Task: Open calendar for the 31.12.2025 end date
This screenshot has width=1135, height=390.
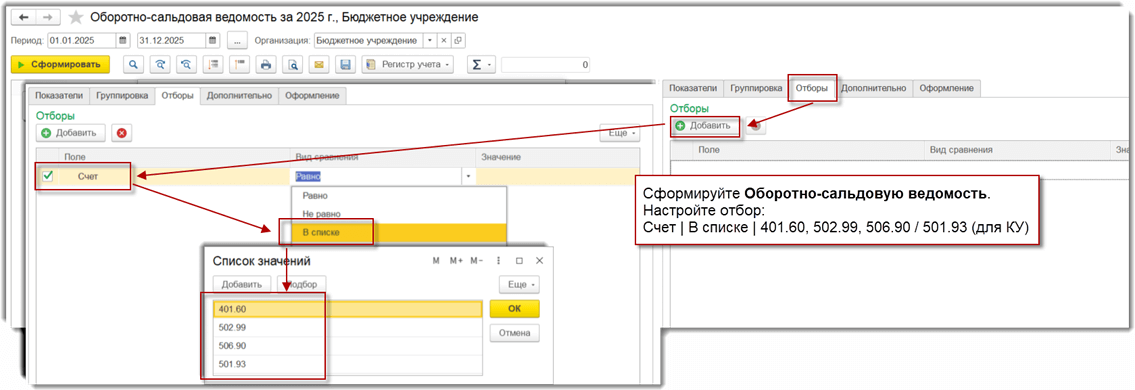Action: (x=213, y=40)
